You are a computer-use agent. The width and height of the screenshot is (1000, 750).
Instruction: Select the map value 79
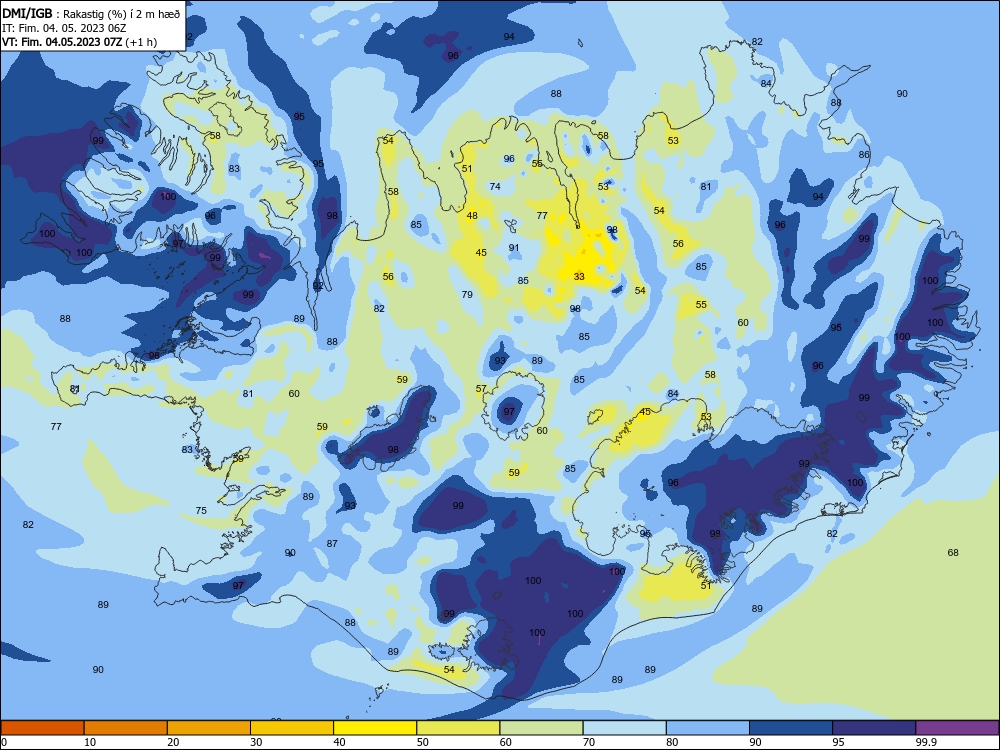pos(467,294)
